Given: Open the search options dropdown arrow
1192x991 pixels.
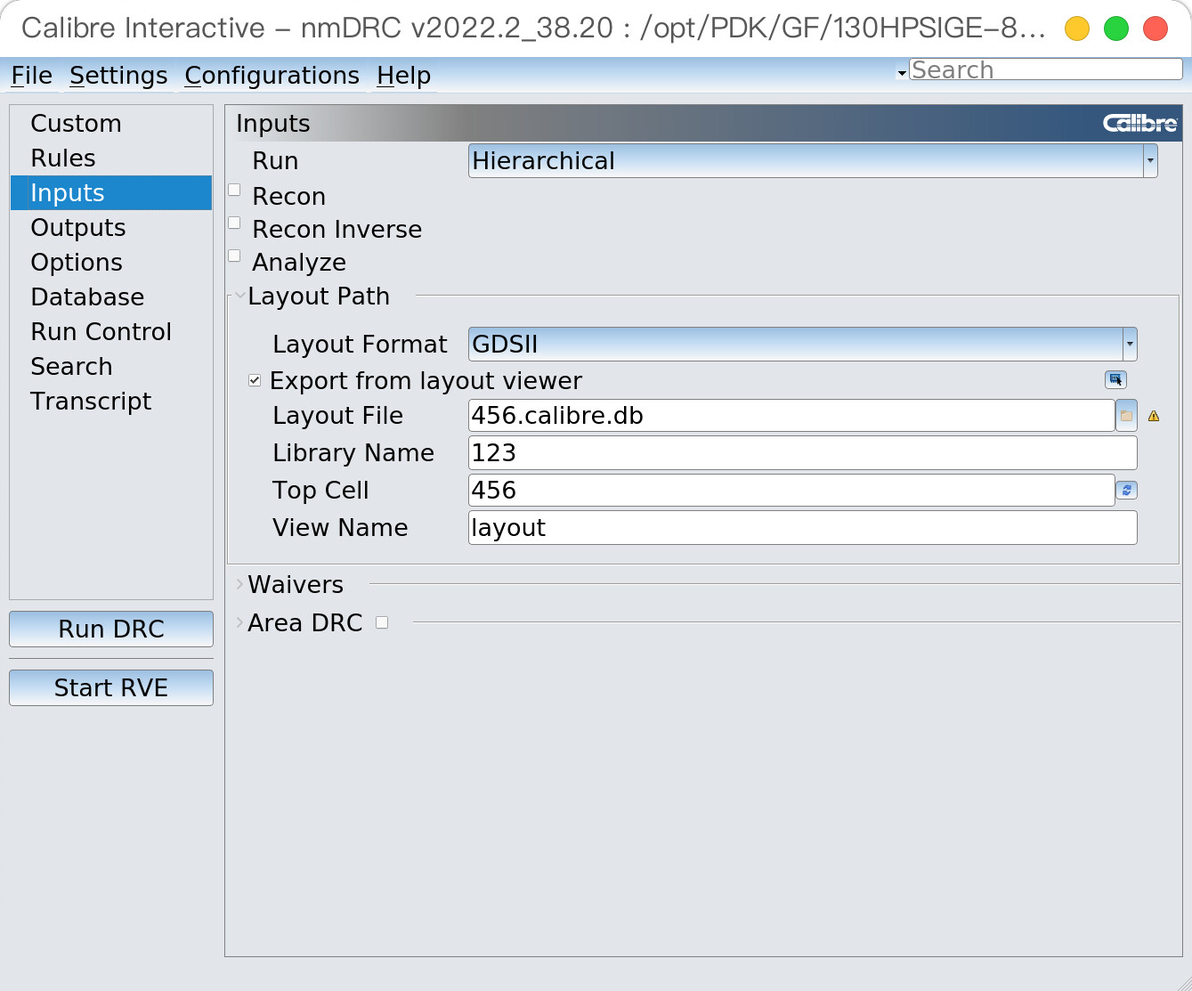Looking at the screenshot, I should pyautogui.click(x=902, y=73).
